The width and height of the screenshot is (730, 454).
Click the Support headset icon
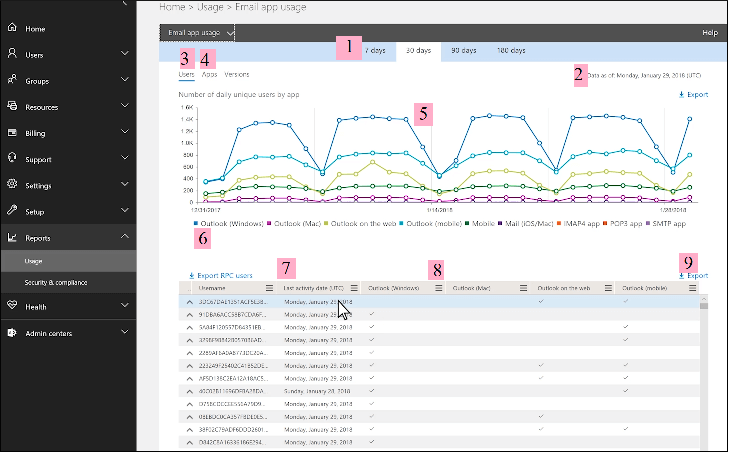[x=12, y=158]
